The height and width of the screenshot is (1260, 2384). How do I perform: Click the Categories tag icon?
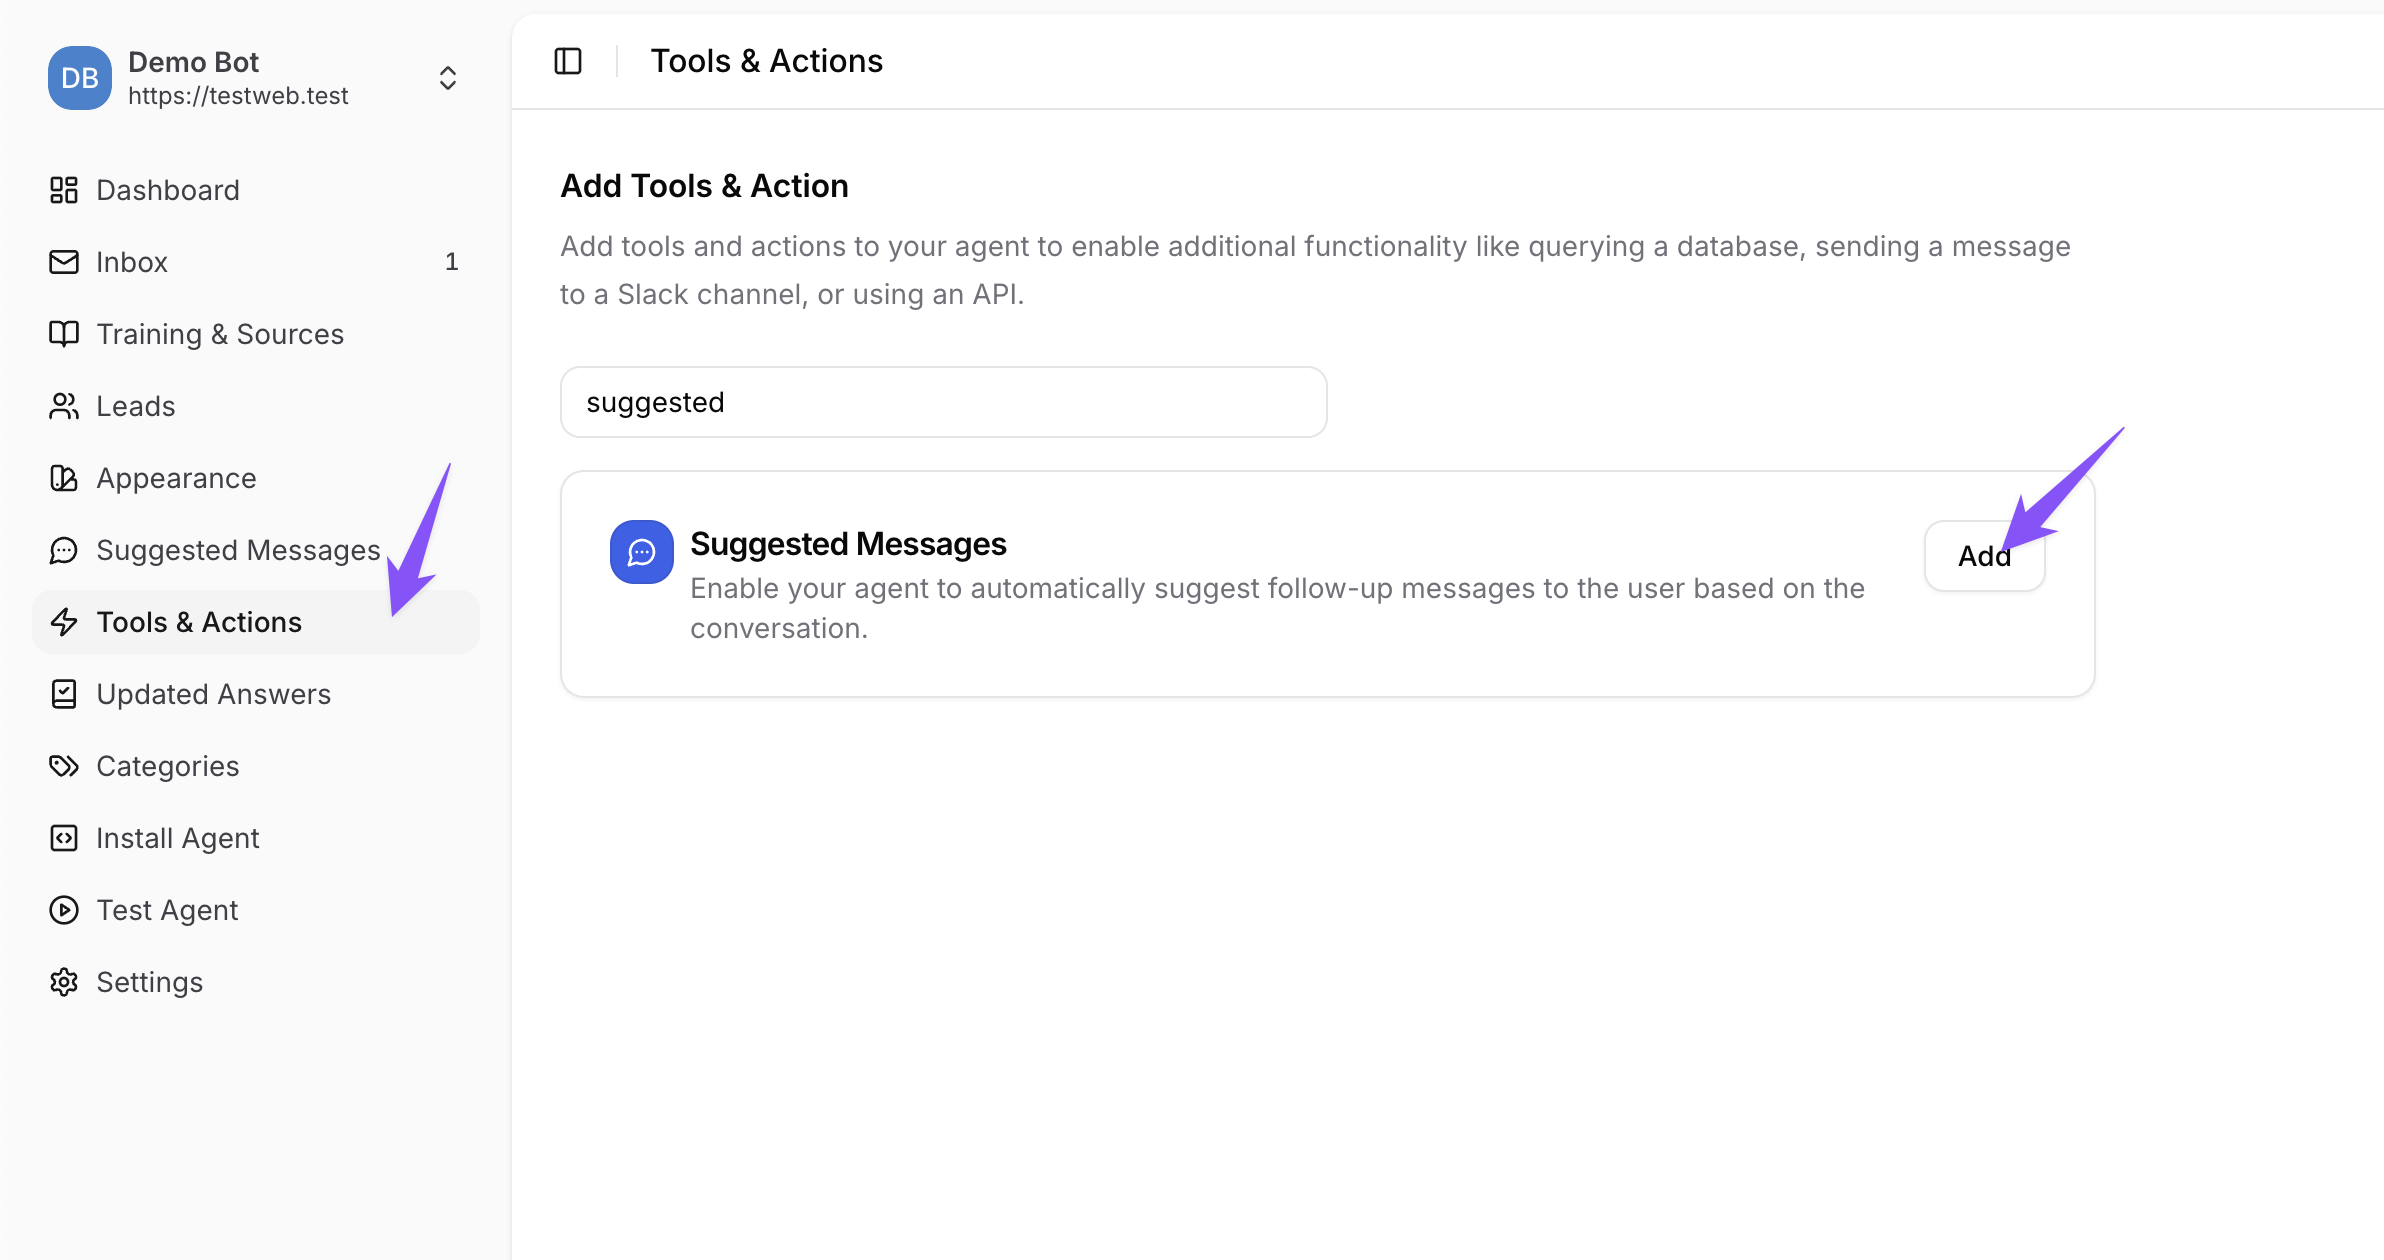coord(64,766)
